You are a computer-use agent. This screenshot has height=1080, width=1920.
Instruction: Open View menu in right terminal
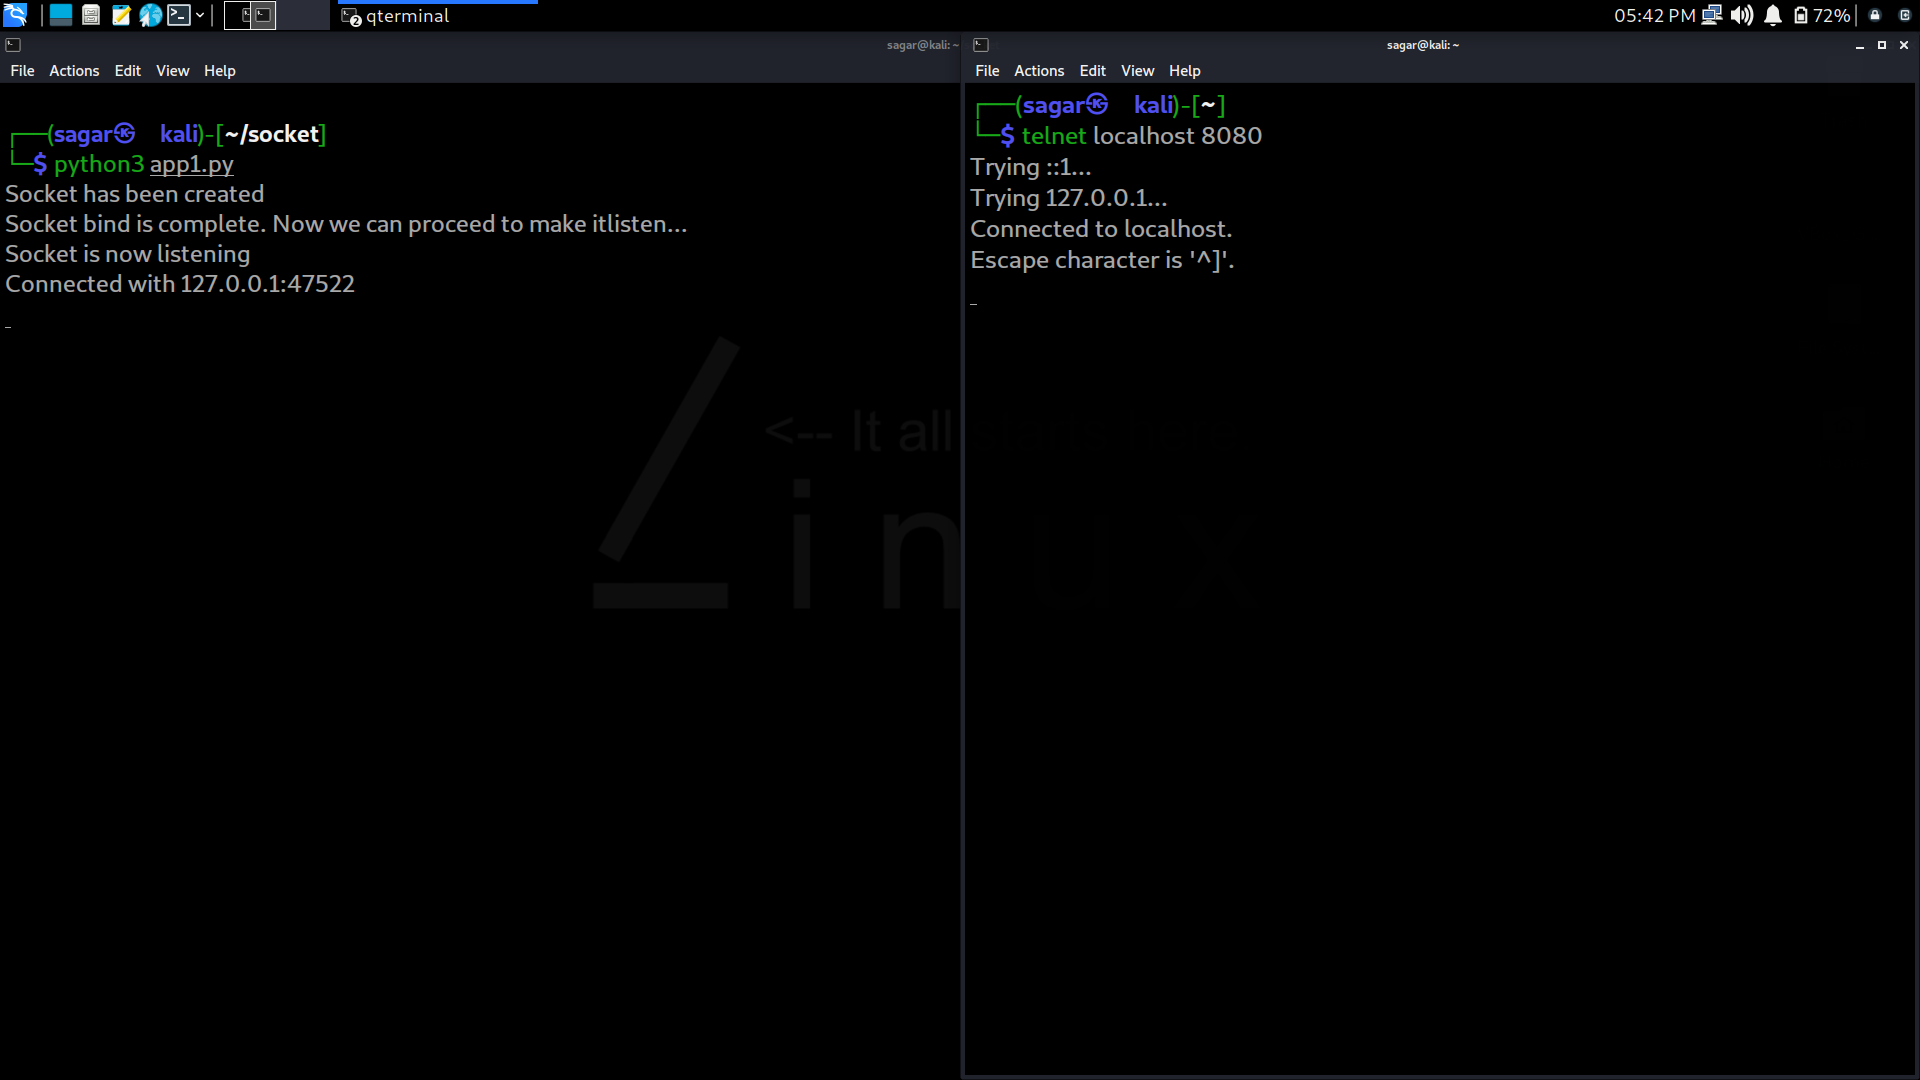[x=1137, y=71]
